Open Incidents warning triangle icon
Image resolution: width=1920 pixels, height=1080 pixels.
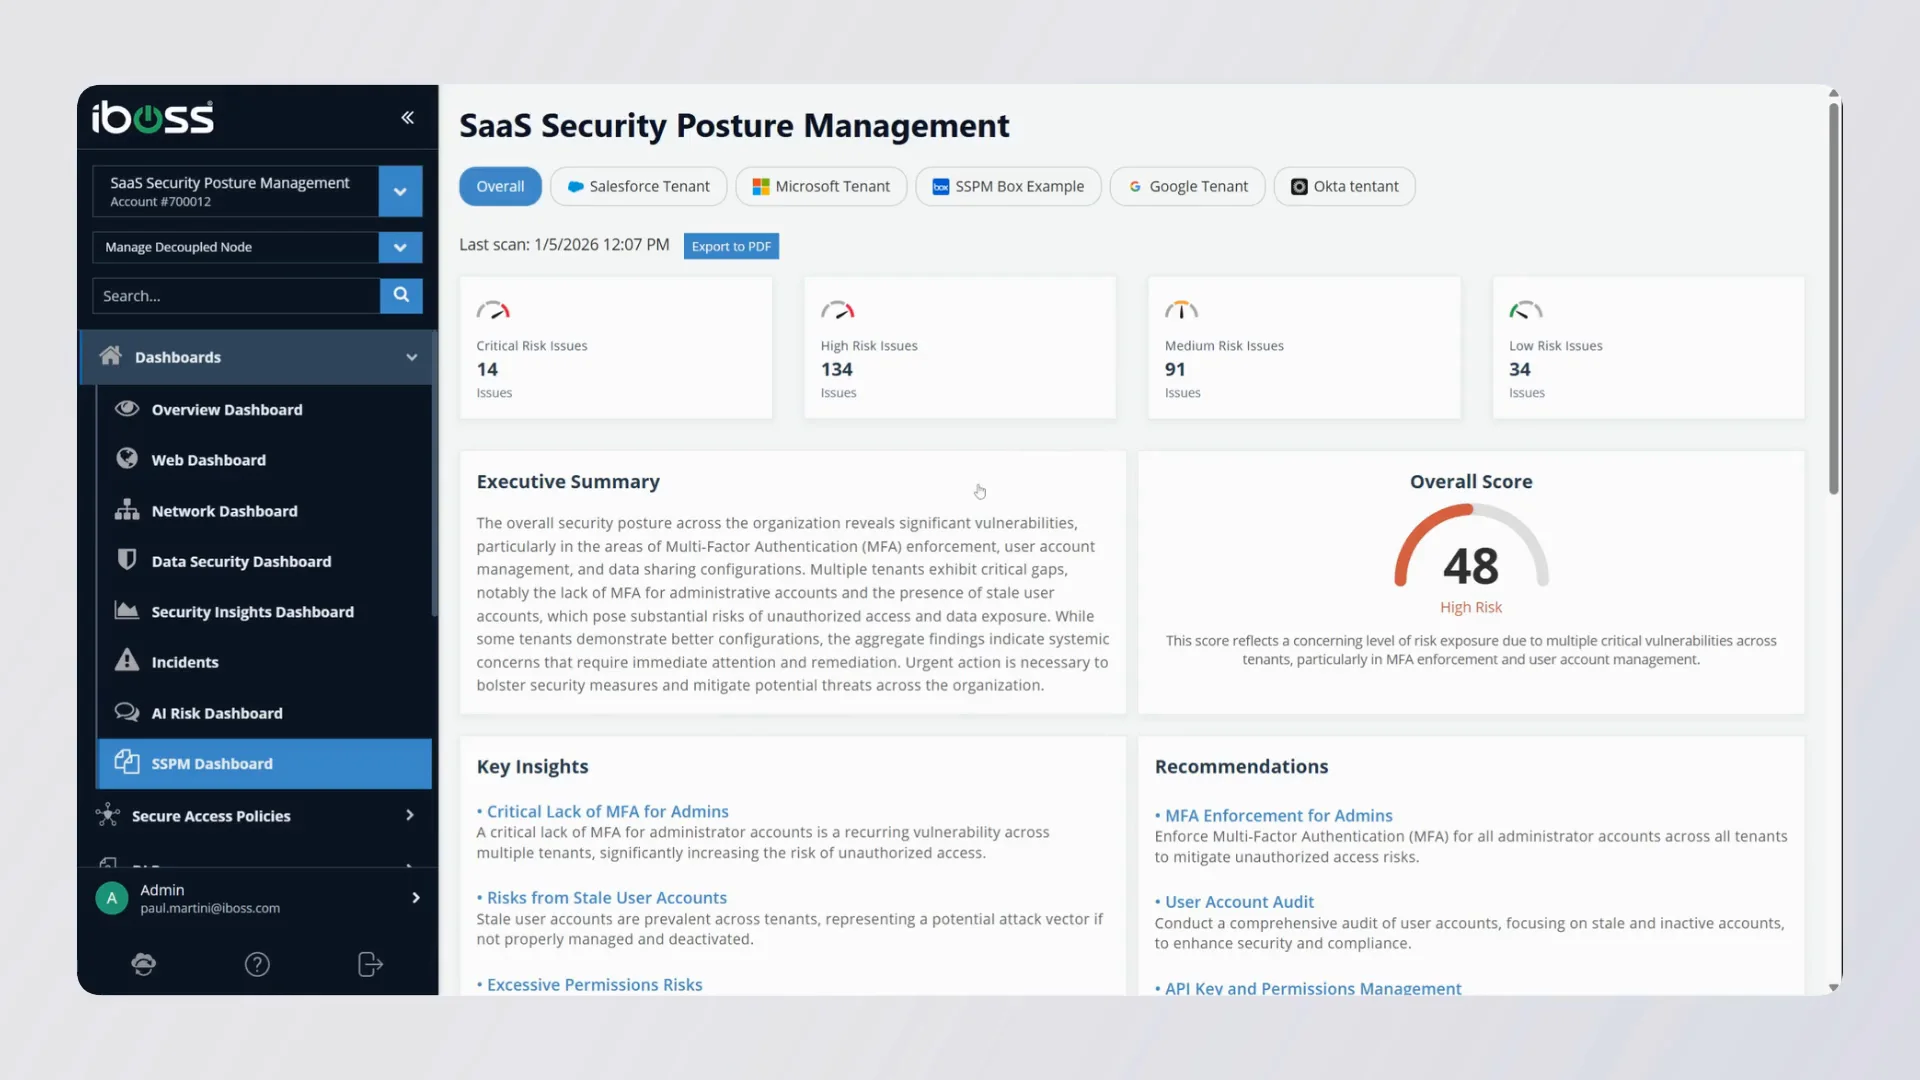pyautogui.click(x=127, y=661)
